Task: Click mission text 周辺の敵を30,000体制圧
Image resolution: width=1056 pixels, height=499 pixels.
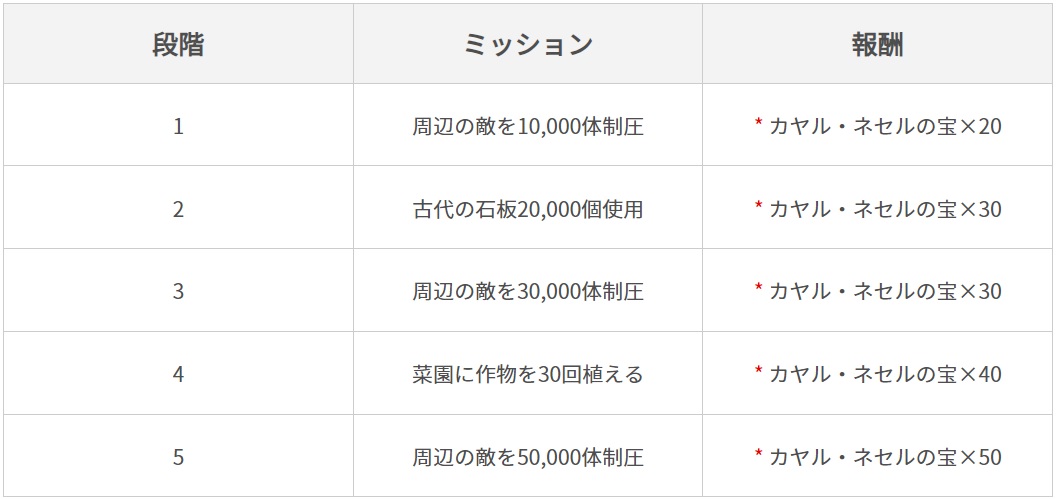Action: 527,292
